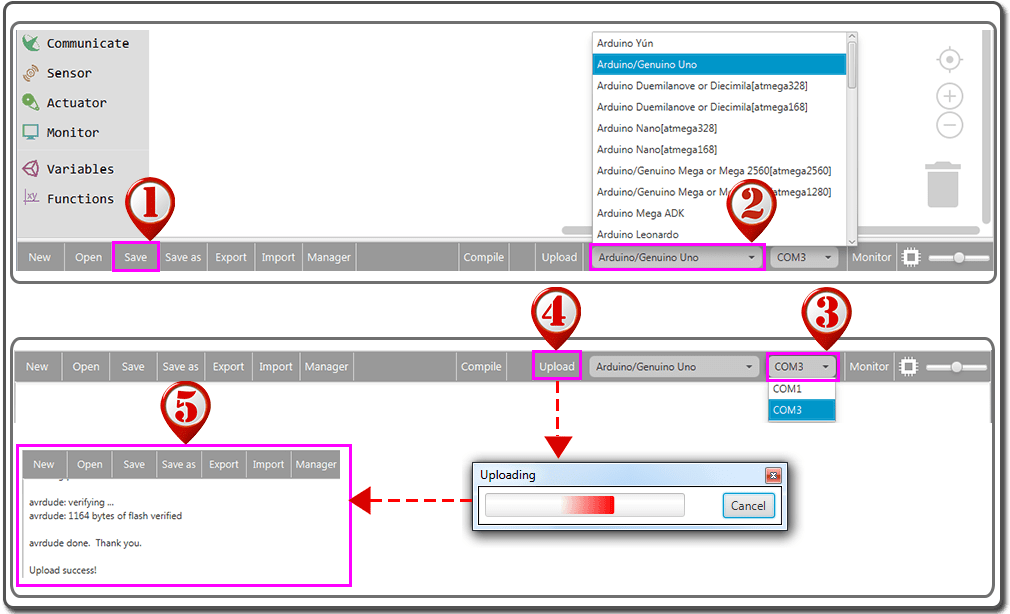Collapse board dropdown below the open board list
Screen dimensions: 1010x614
[677, 257]
